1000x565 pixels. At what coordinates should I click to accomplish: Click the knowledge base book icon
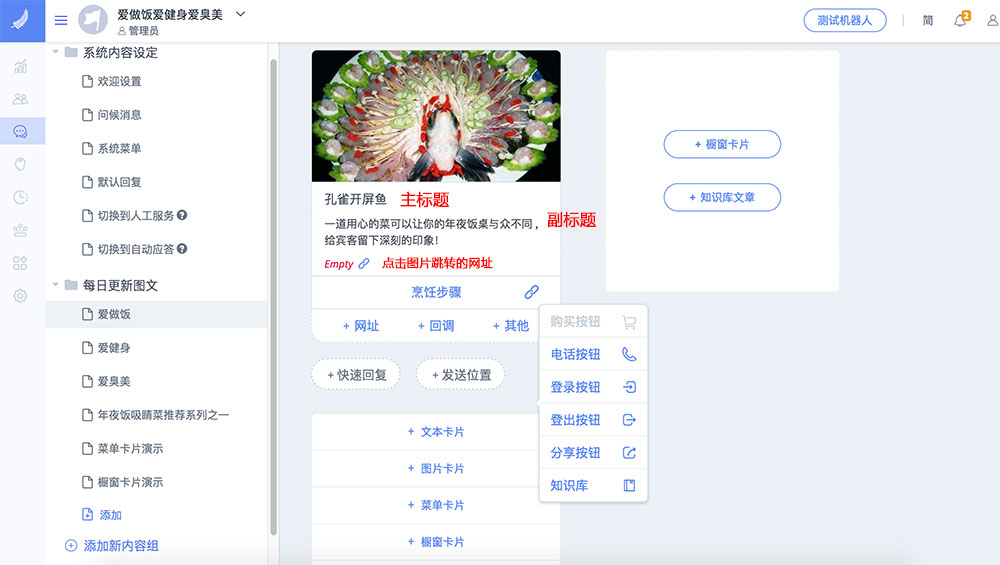tap(629, 485)
